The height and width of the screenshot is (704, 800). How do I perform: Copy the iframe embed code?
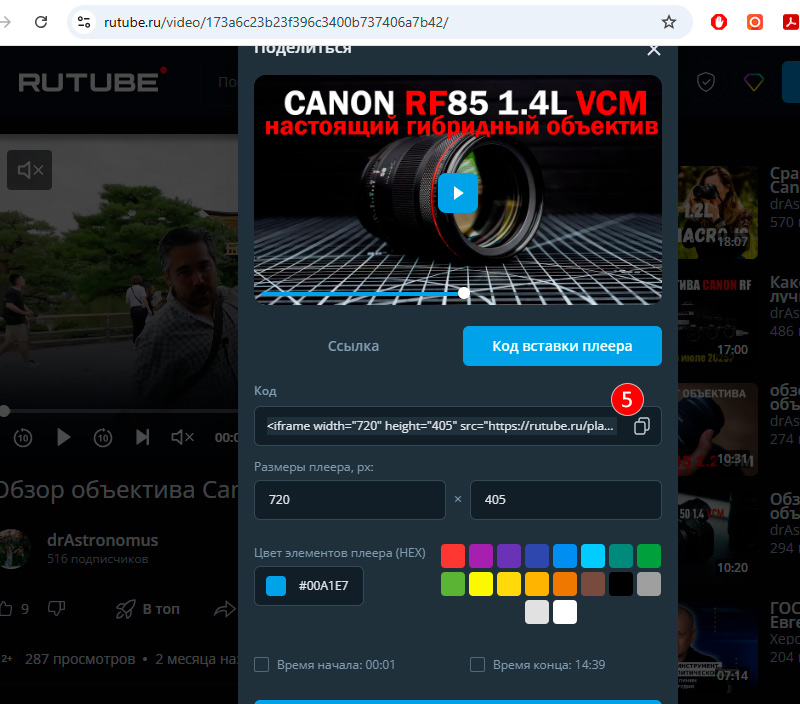(642, 426)
